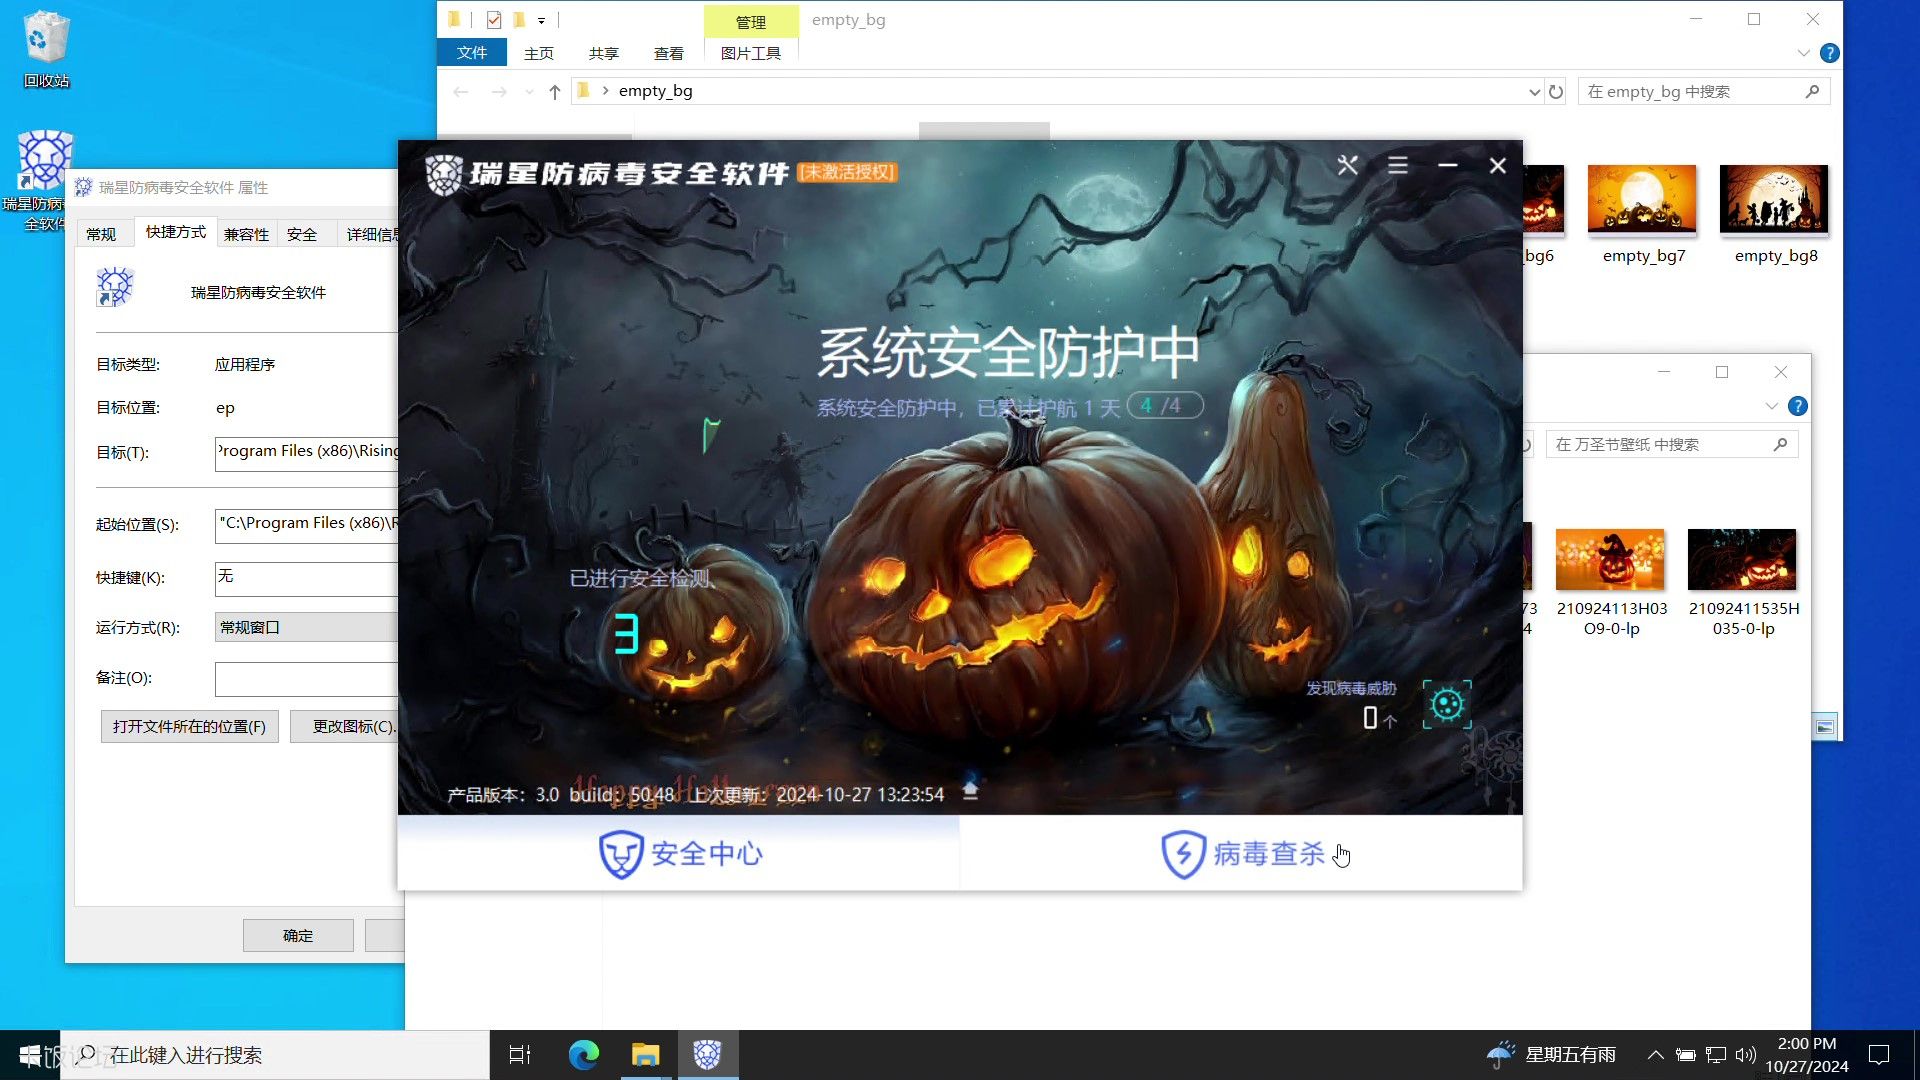Click the 4/4 protection count pill
Image resolution: width=1920 pixels, height=1080 pixels.
1164,405
